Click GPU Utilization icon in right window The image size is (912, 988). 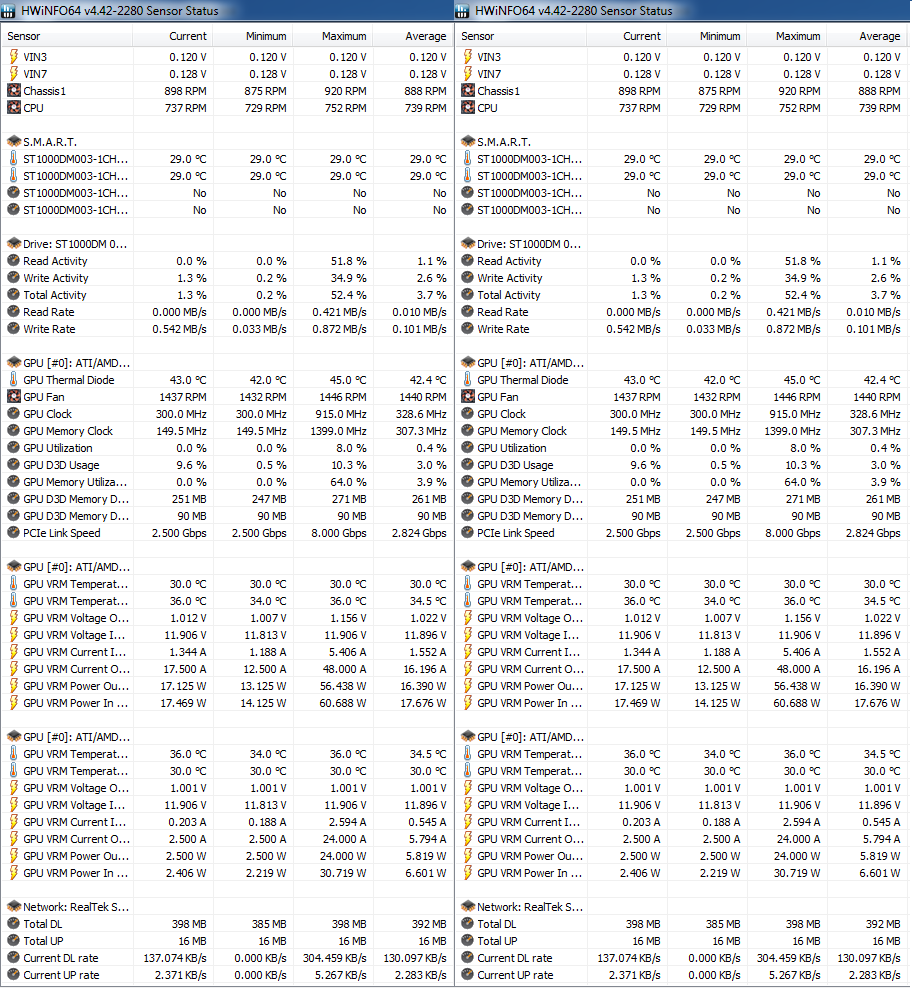[x=468, y=448]
